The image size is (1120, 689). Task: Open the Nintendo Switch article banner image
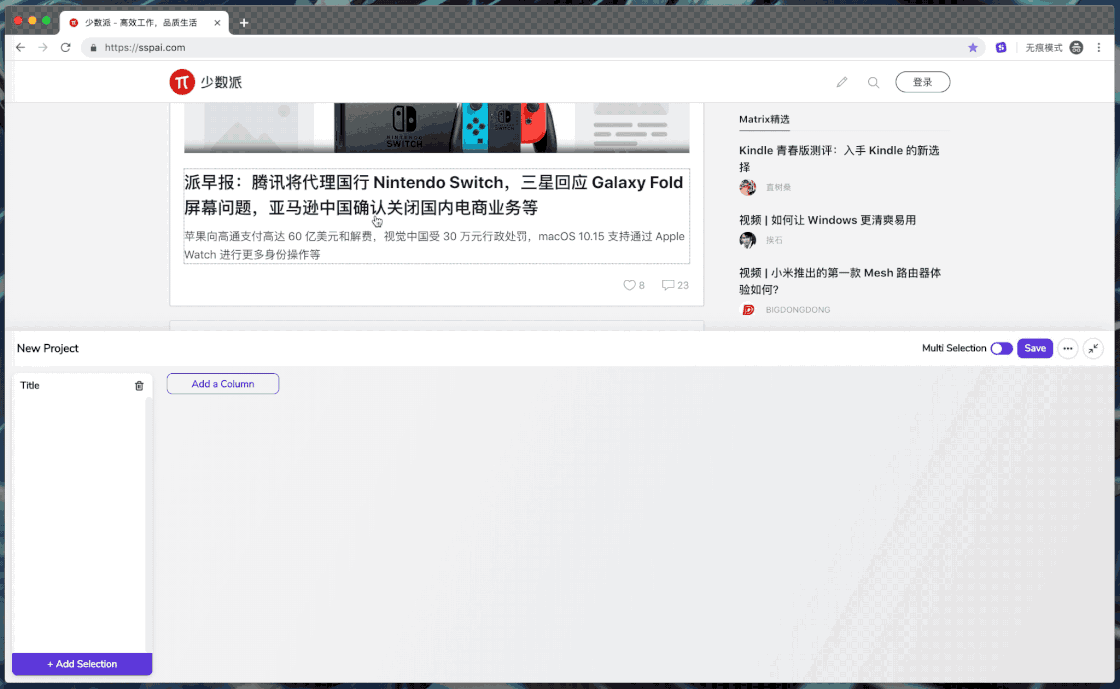[x=436, y=127]
